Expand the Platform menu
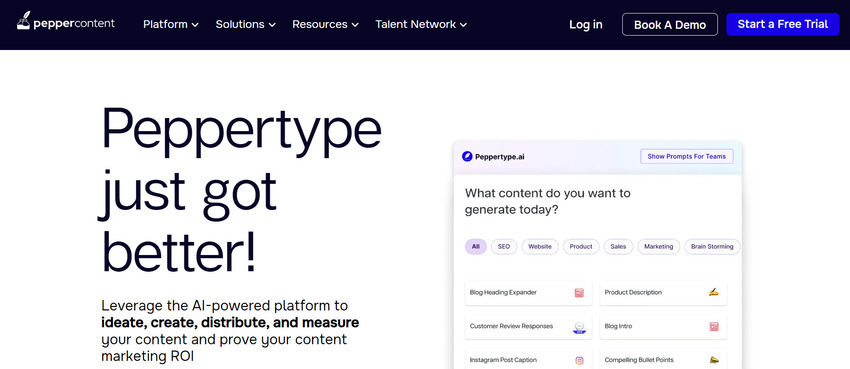Image resolution: width=850 pixels, height=369 pixels. 171,24
